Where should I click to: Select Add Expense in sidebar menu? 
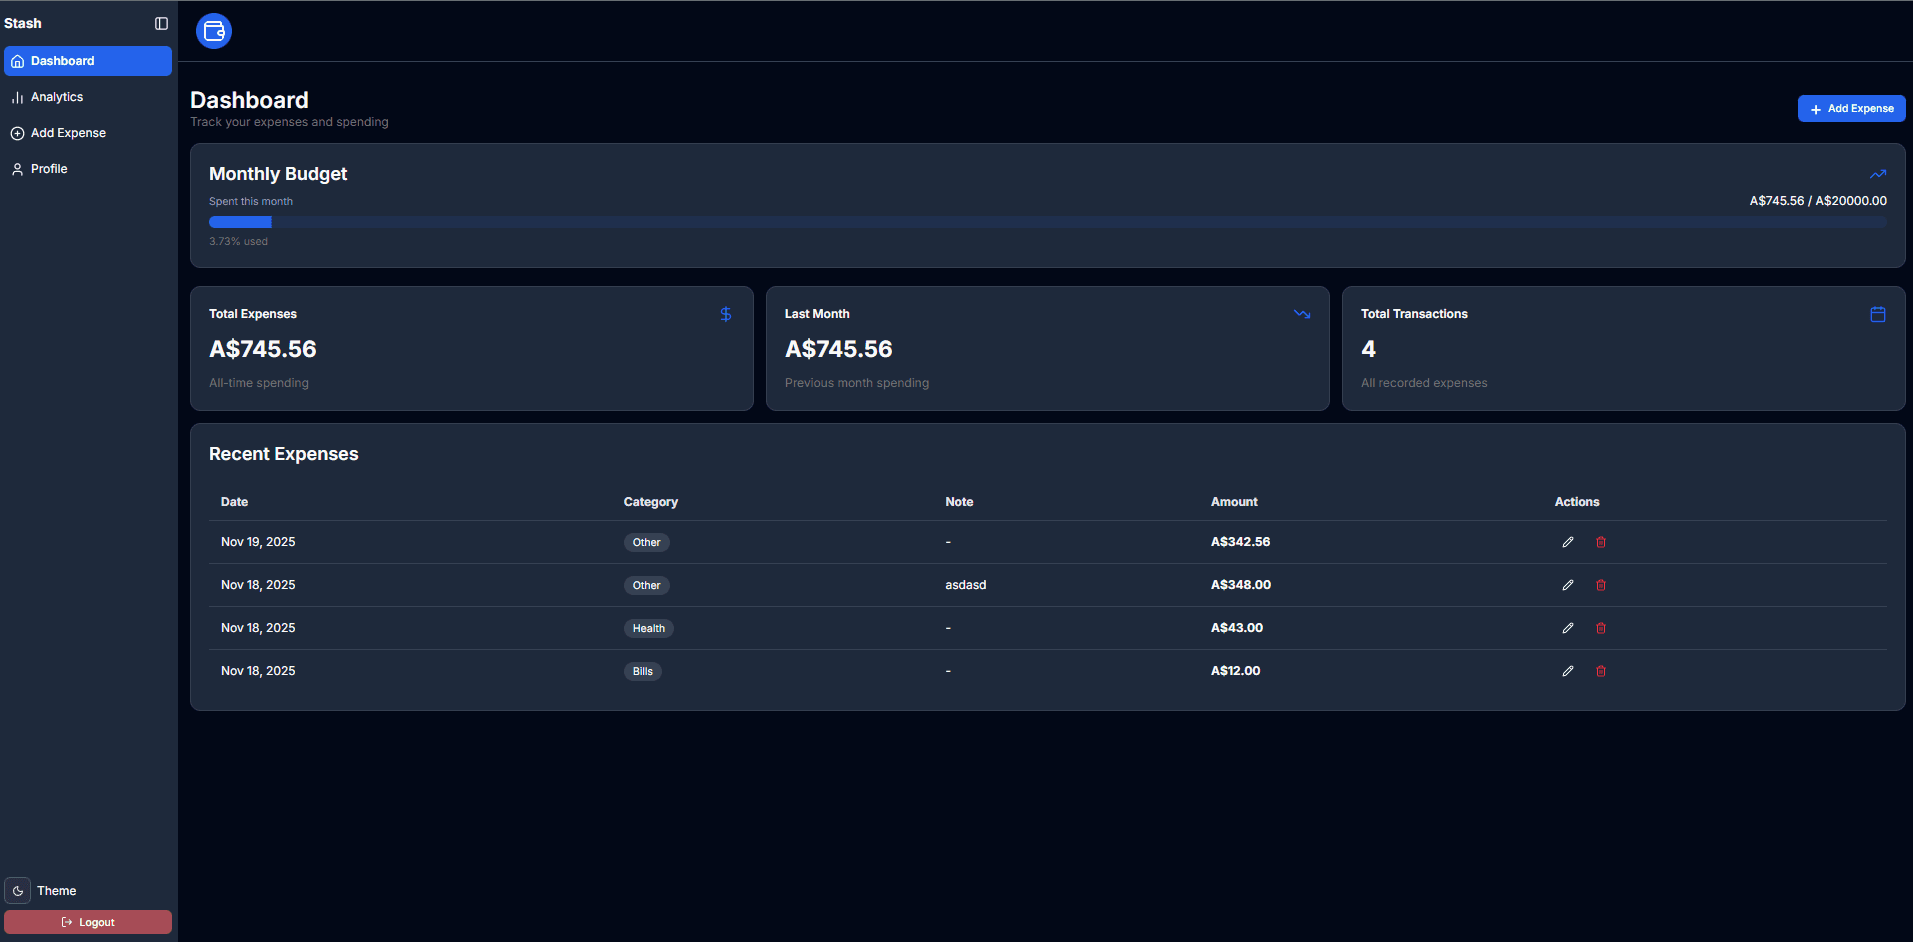[68, 133]
